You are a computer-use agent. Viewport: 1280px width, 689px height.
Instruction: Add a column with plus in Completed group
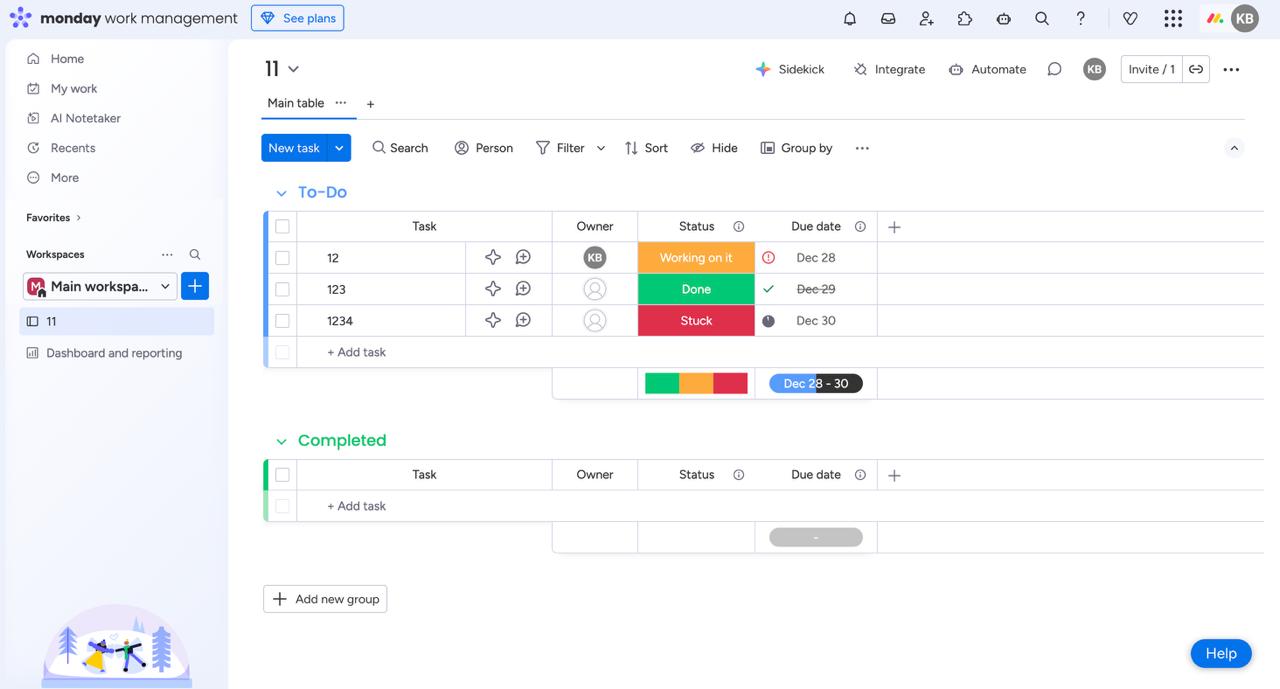[894, 475]
